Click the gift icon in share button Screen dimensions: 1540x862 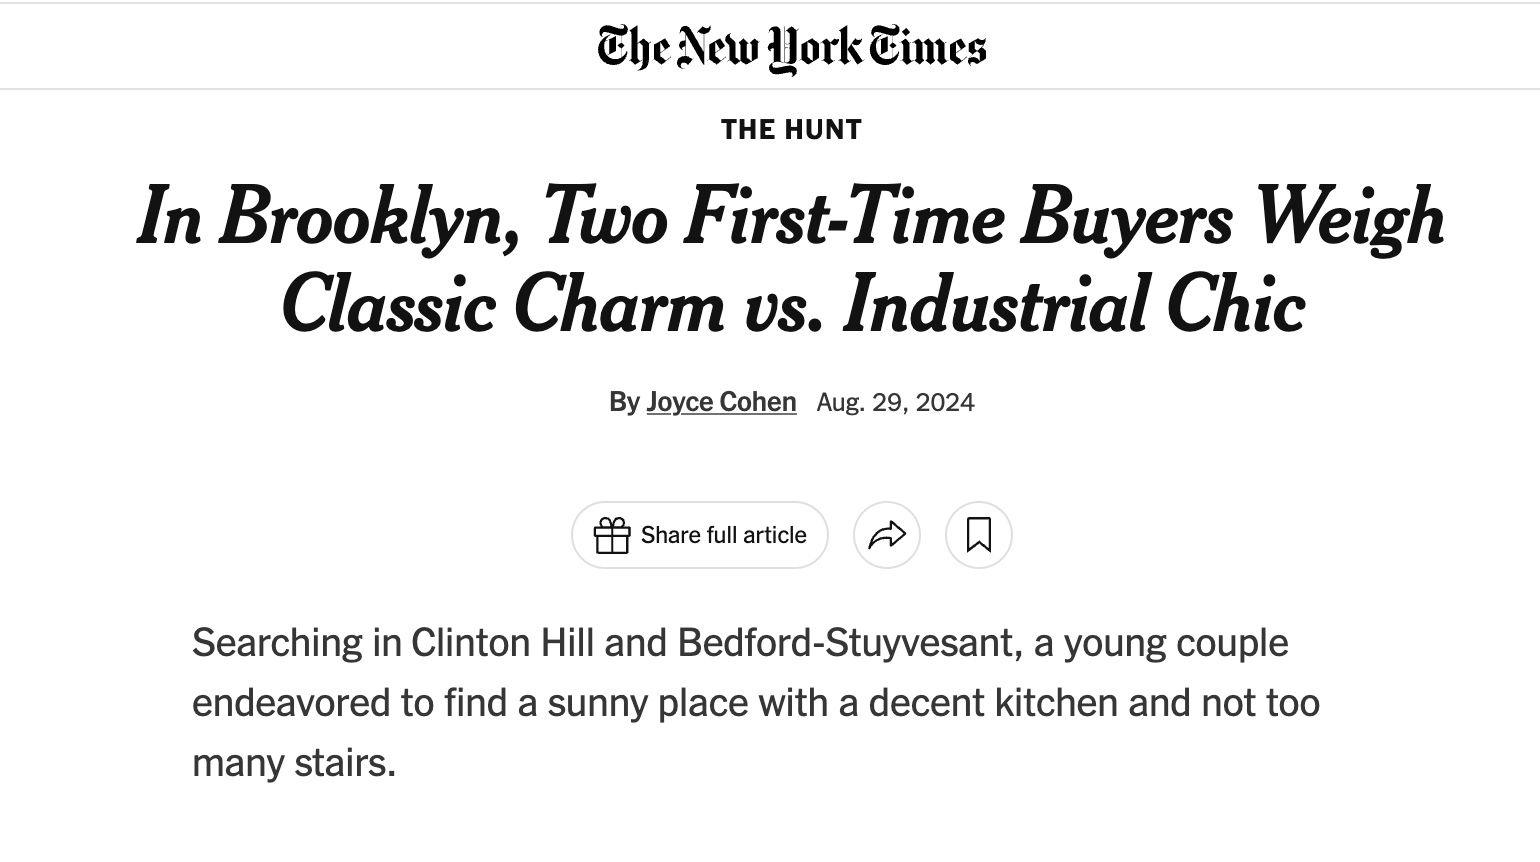pyautogui.click(x=612, y=536)
